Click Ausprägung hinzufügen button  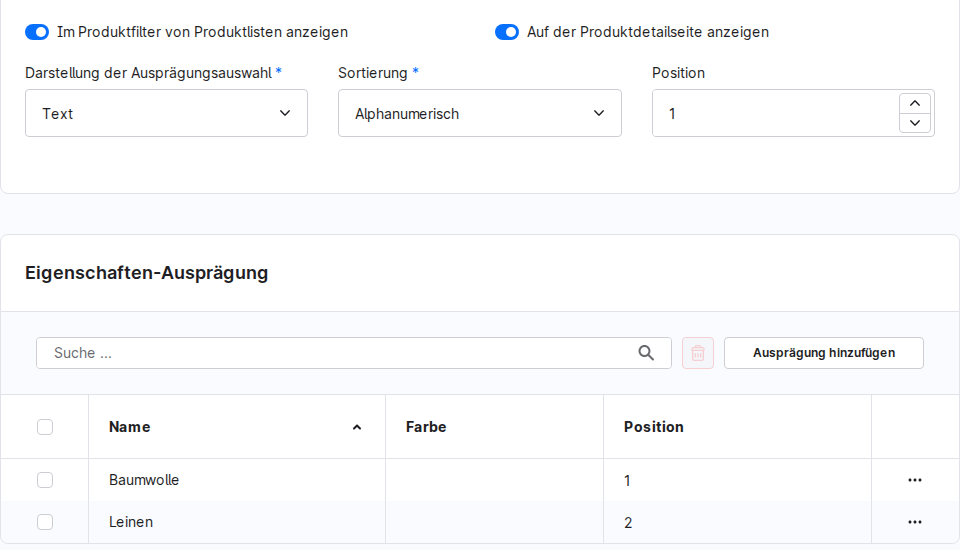point(824,353)
